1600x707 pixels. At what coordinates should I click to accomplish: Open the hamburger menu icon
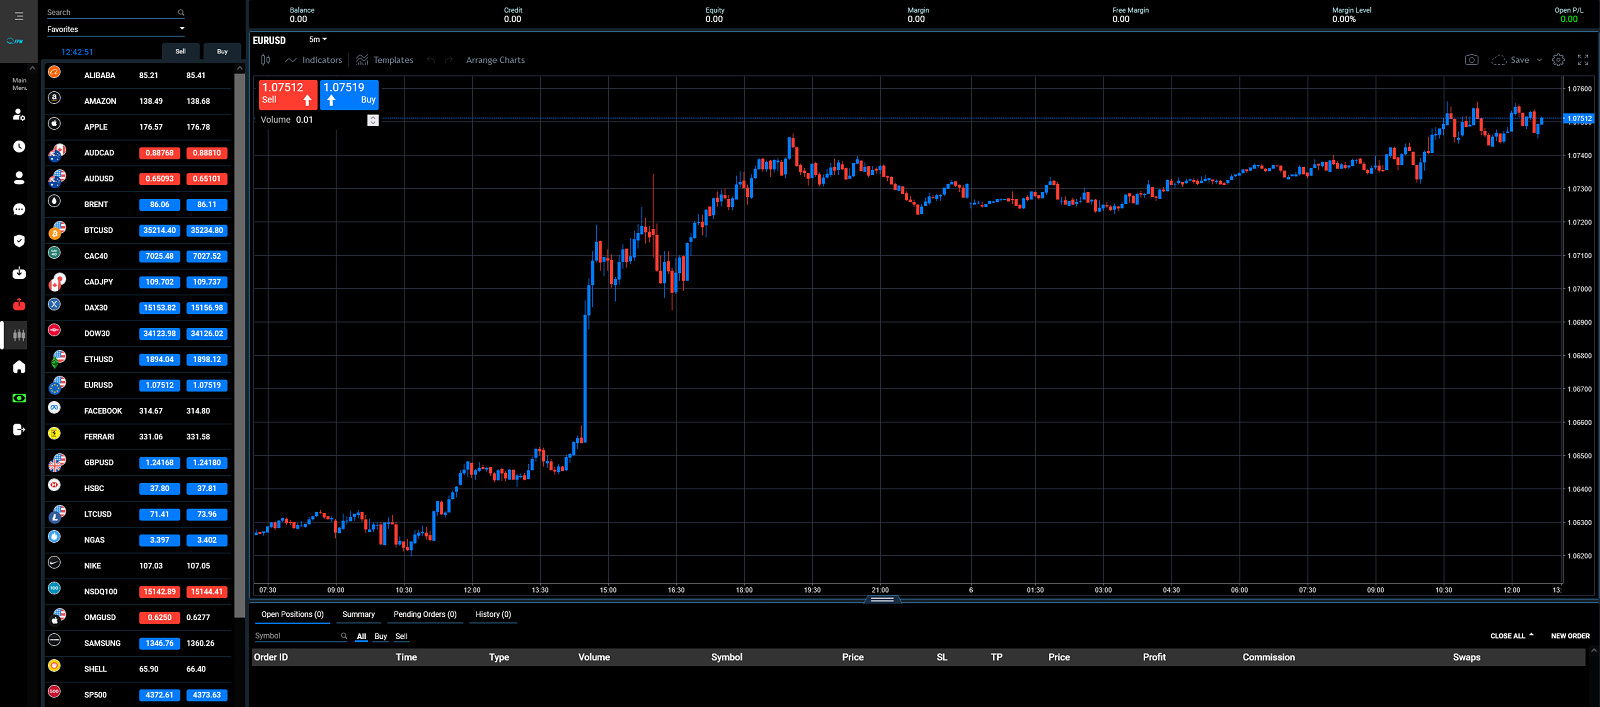coord(19,16)
